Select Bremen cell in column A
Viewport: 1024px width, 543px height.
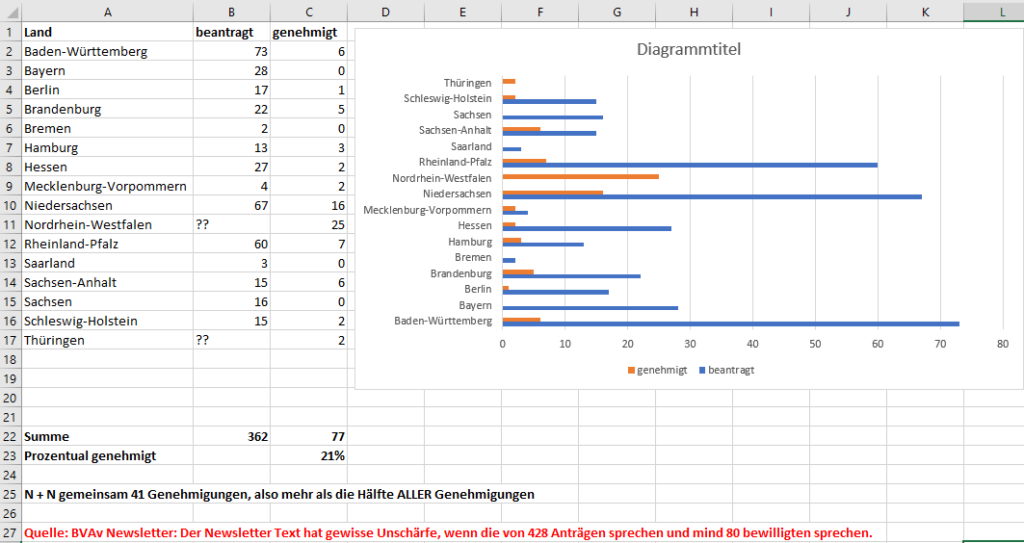click(x=107, y=129)
